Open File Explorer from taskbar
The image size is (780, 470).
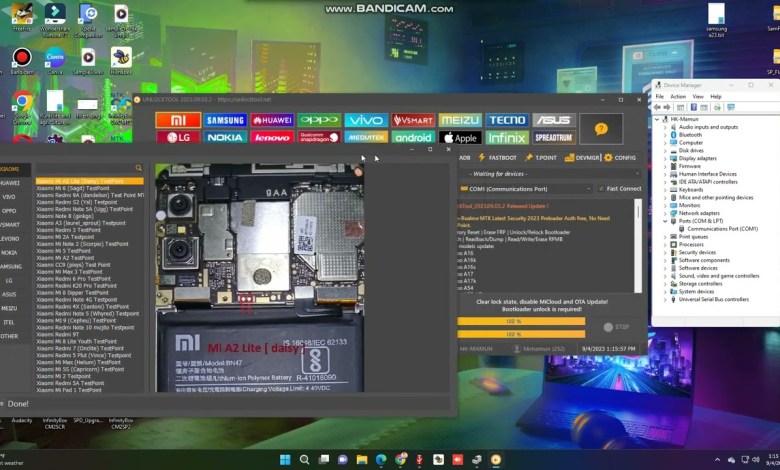[362, 460]
